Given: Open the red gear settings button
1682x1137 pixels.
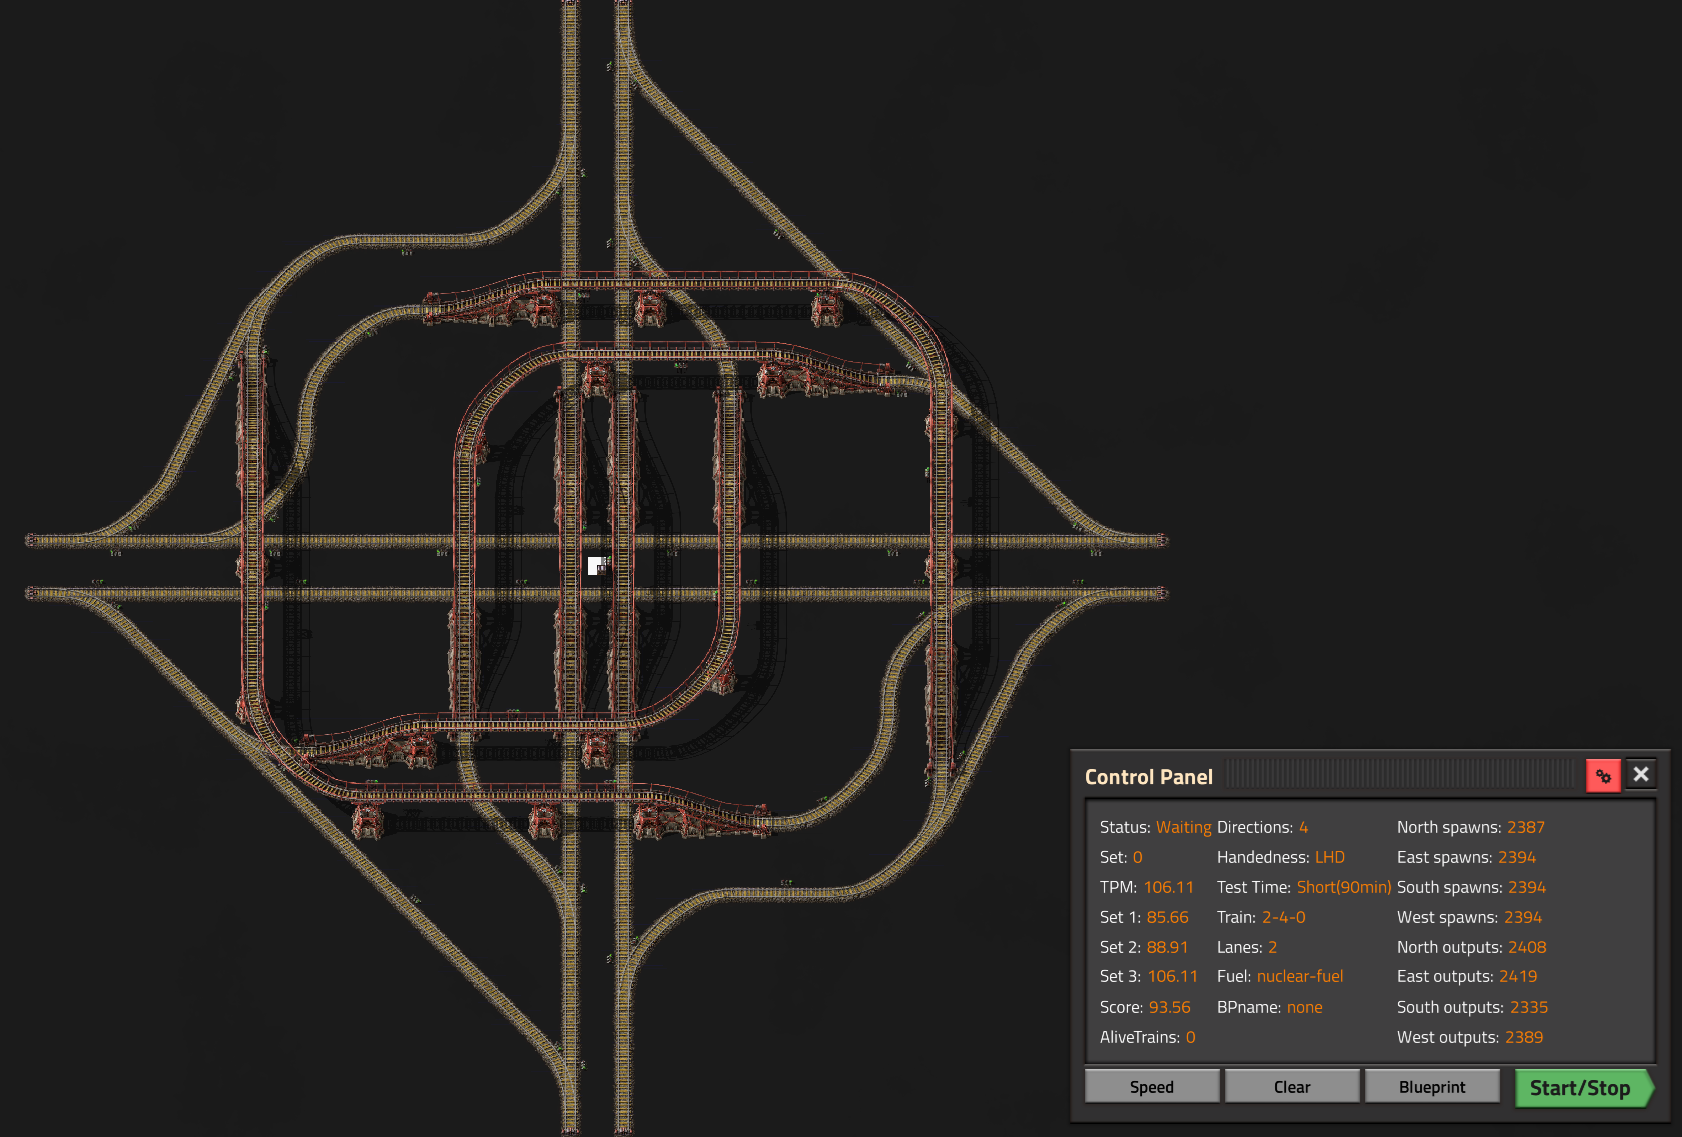Looking at the screenshot, I should pyautogui.click(x=1603, y=776).
